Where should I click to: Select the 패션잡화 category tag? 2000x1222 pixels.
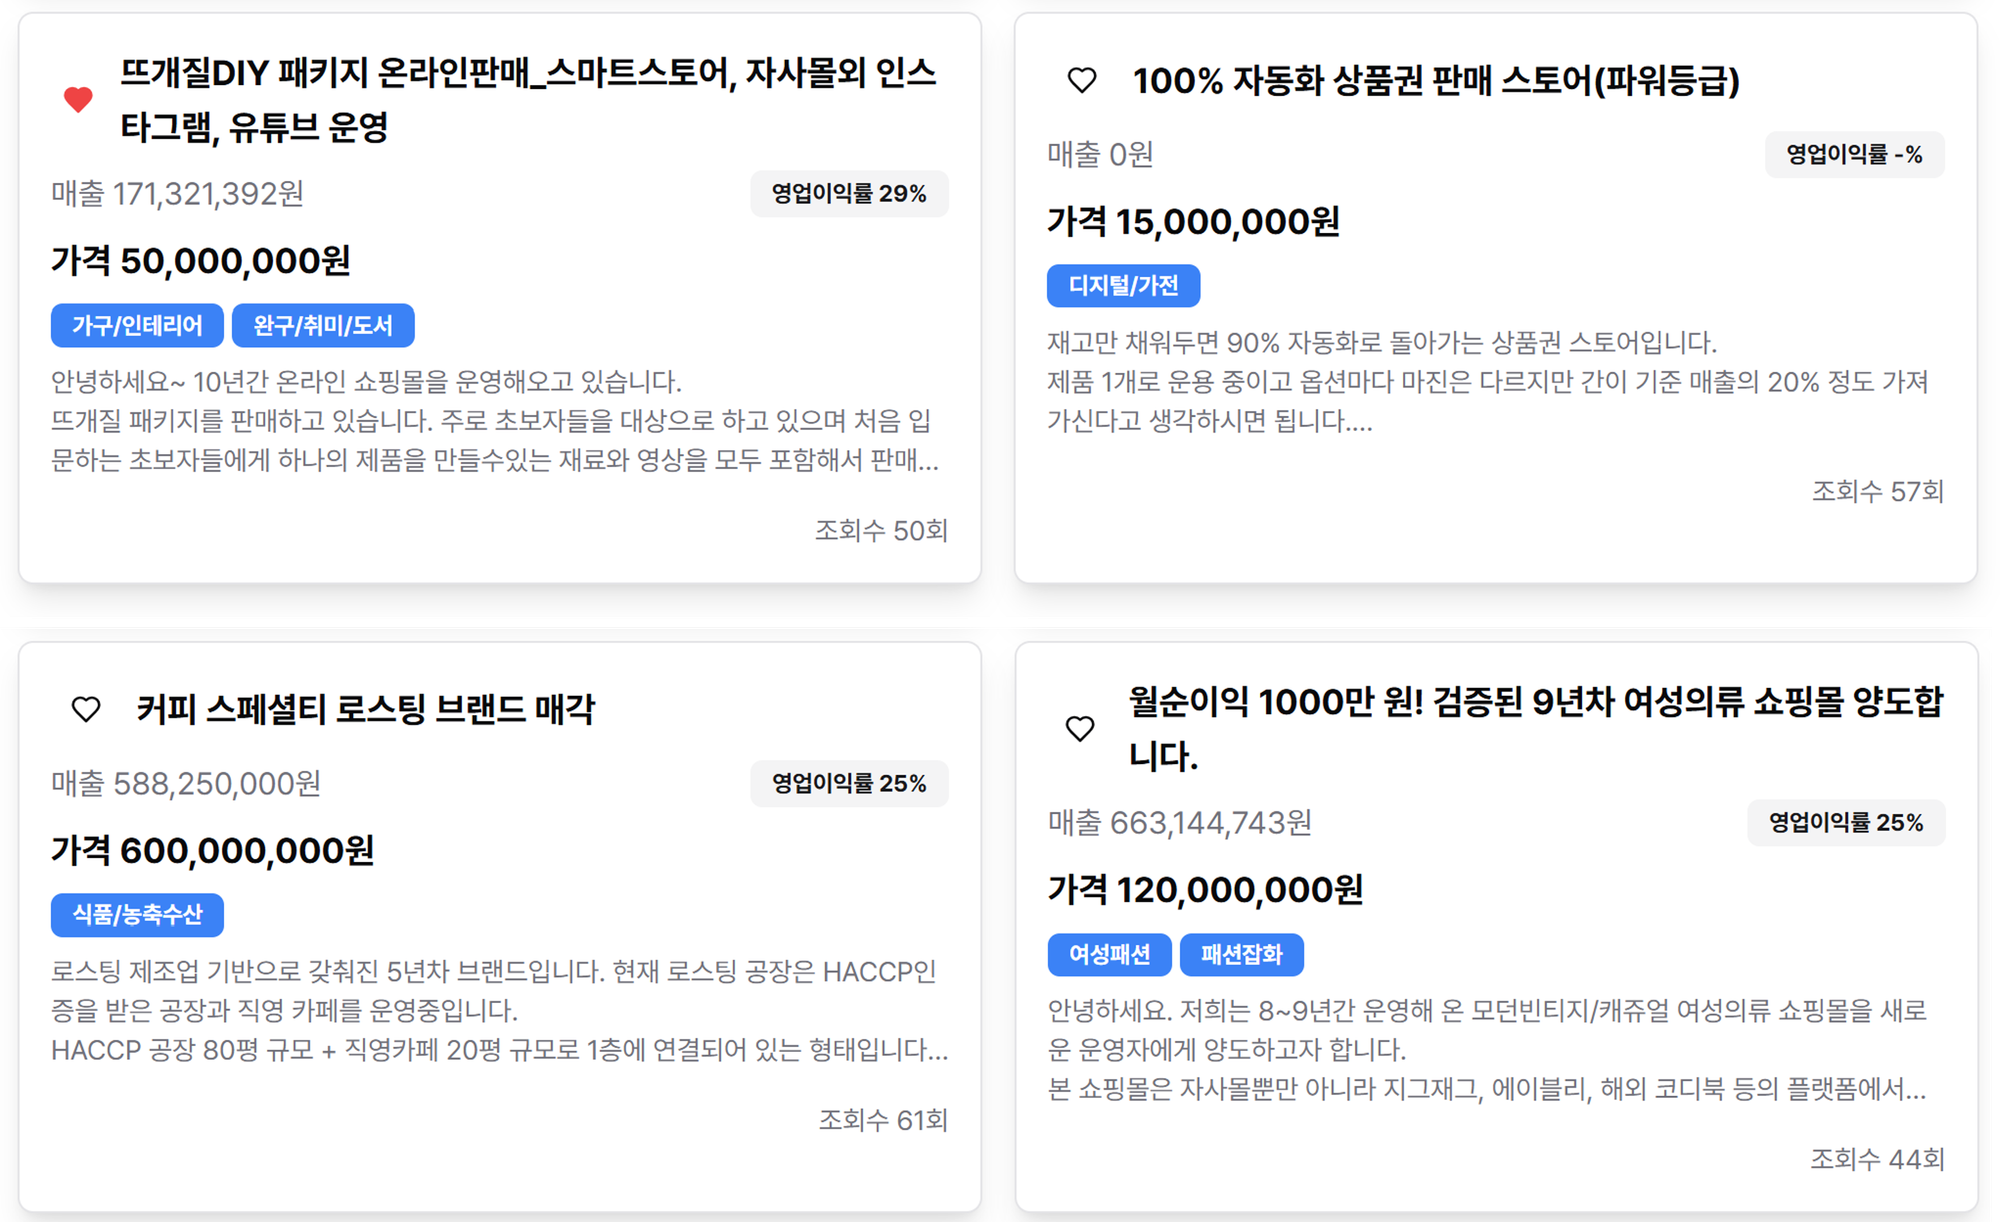coord(1242,954)
